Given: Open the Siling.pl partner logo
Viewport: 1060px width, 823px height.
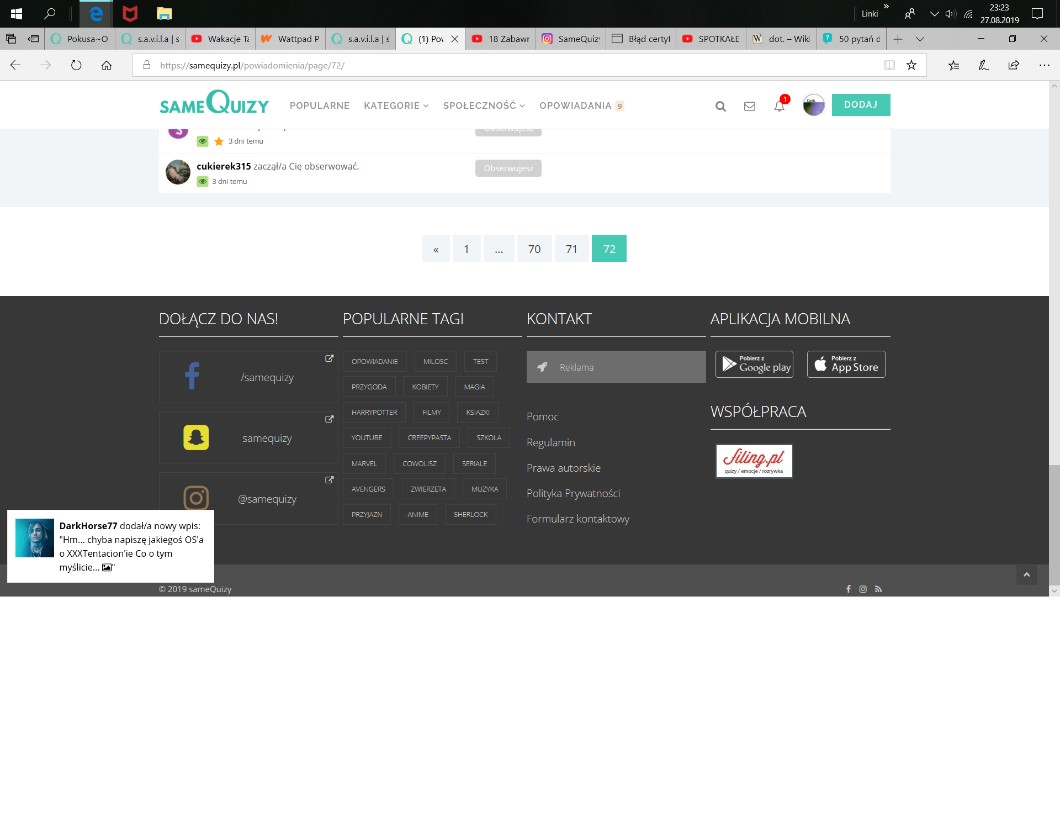Looking at the screenshot, I should pos(754,461).
